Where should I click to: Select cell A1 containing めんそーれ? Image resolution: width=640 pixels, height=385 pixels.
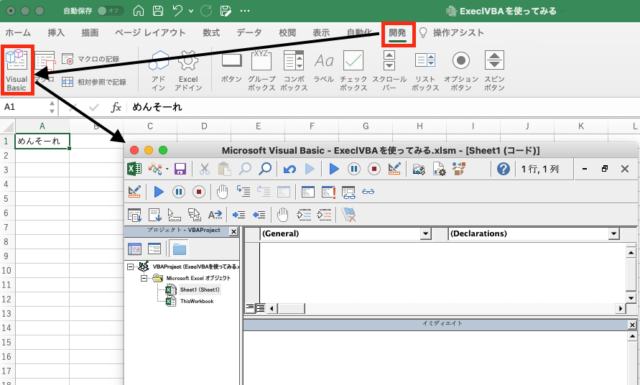[x=42, y=141]
